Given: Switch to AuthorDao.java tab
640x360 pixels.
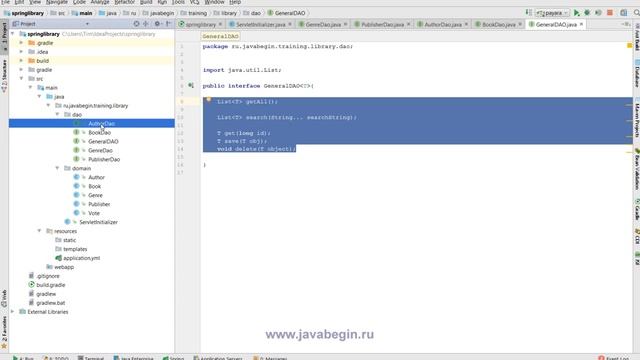Looking at the screenshot, I should 442,24.
